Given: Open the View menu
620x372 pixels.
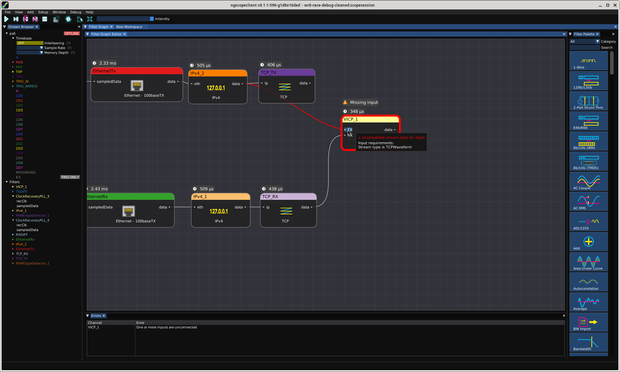Looking at the screenshot, I should pos(19,12).
